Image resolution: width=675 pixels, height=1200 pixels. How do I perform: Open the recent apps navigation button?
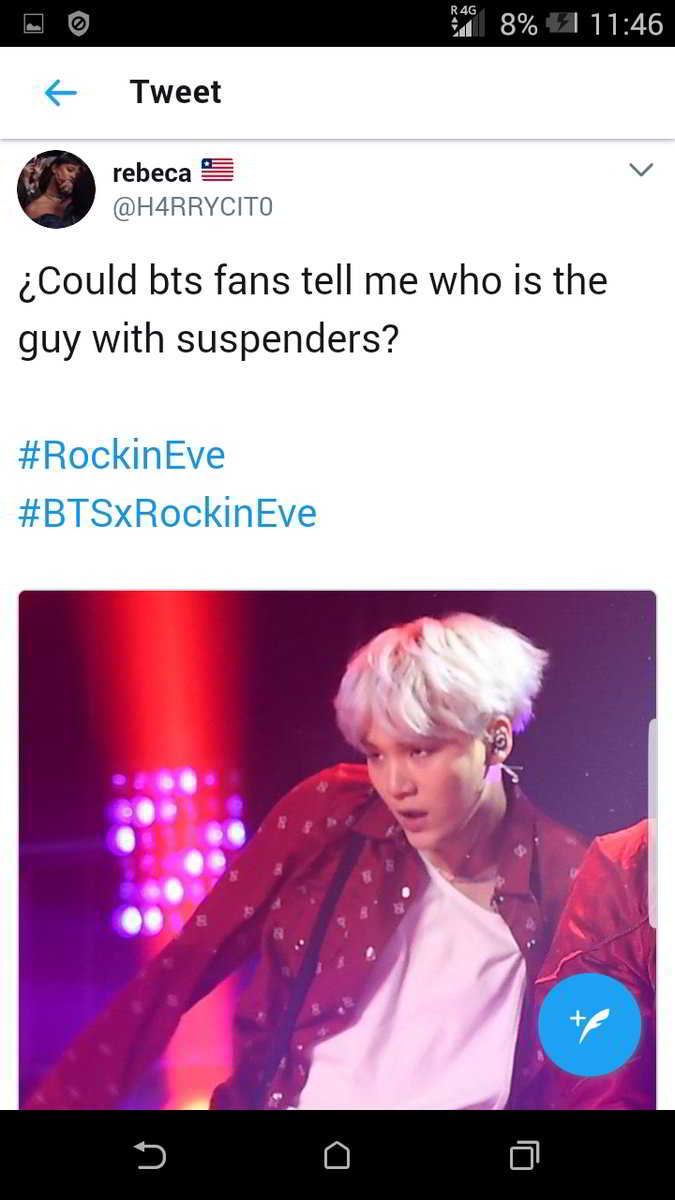point(524,1156)
